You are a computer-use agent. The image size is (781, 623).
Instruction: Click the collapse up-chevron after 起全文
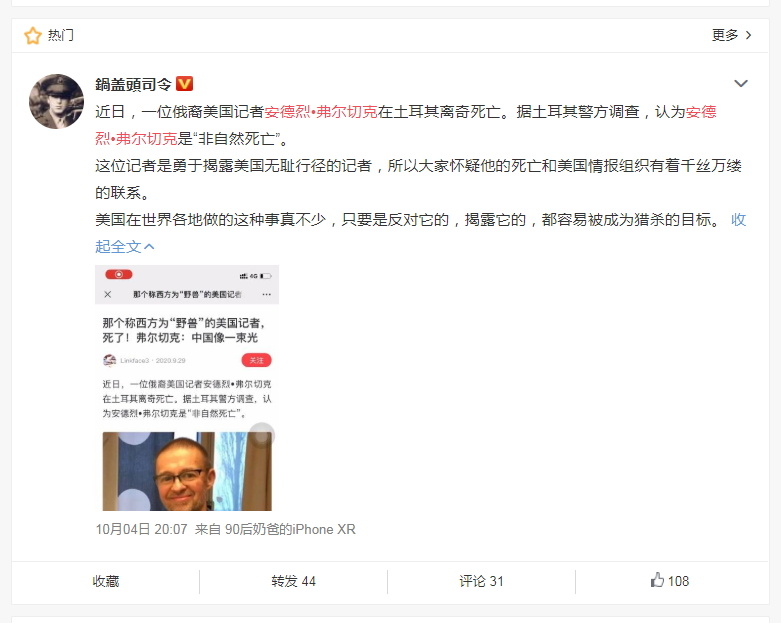149,247
